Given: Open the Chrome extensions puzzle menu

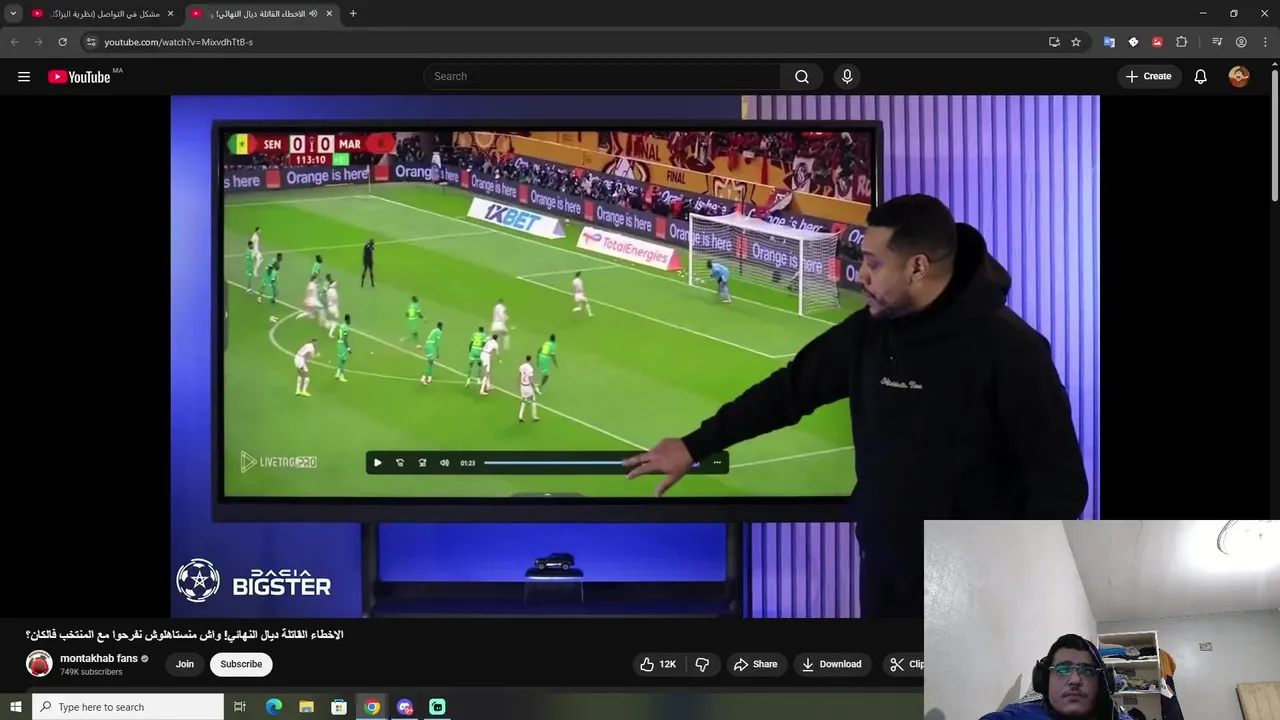Looking at the screenshot, I should (x=1181, y=42).
